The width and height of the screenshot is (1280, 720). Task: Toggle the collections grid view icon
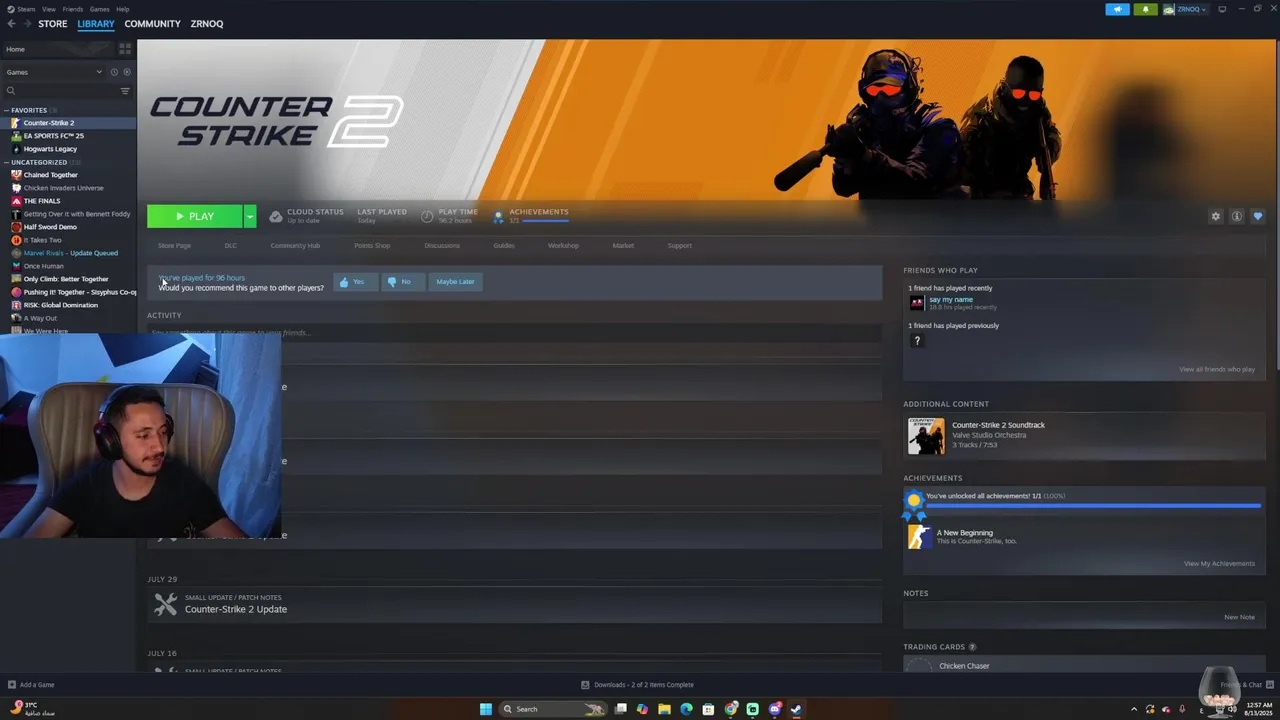(125, 48)
